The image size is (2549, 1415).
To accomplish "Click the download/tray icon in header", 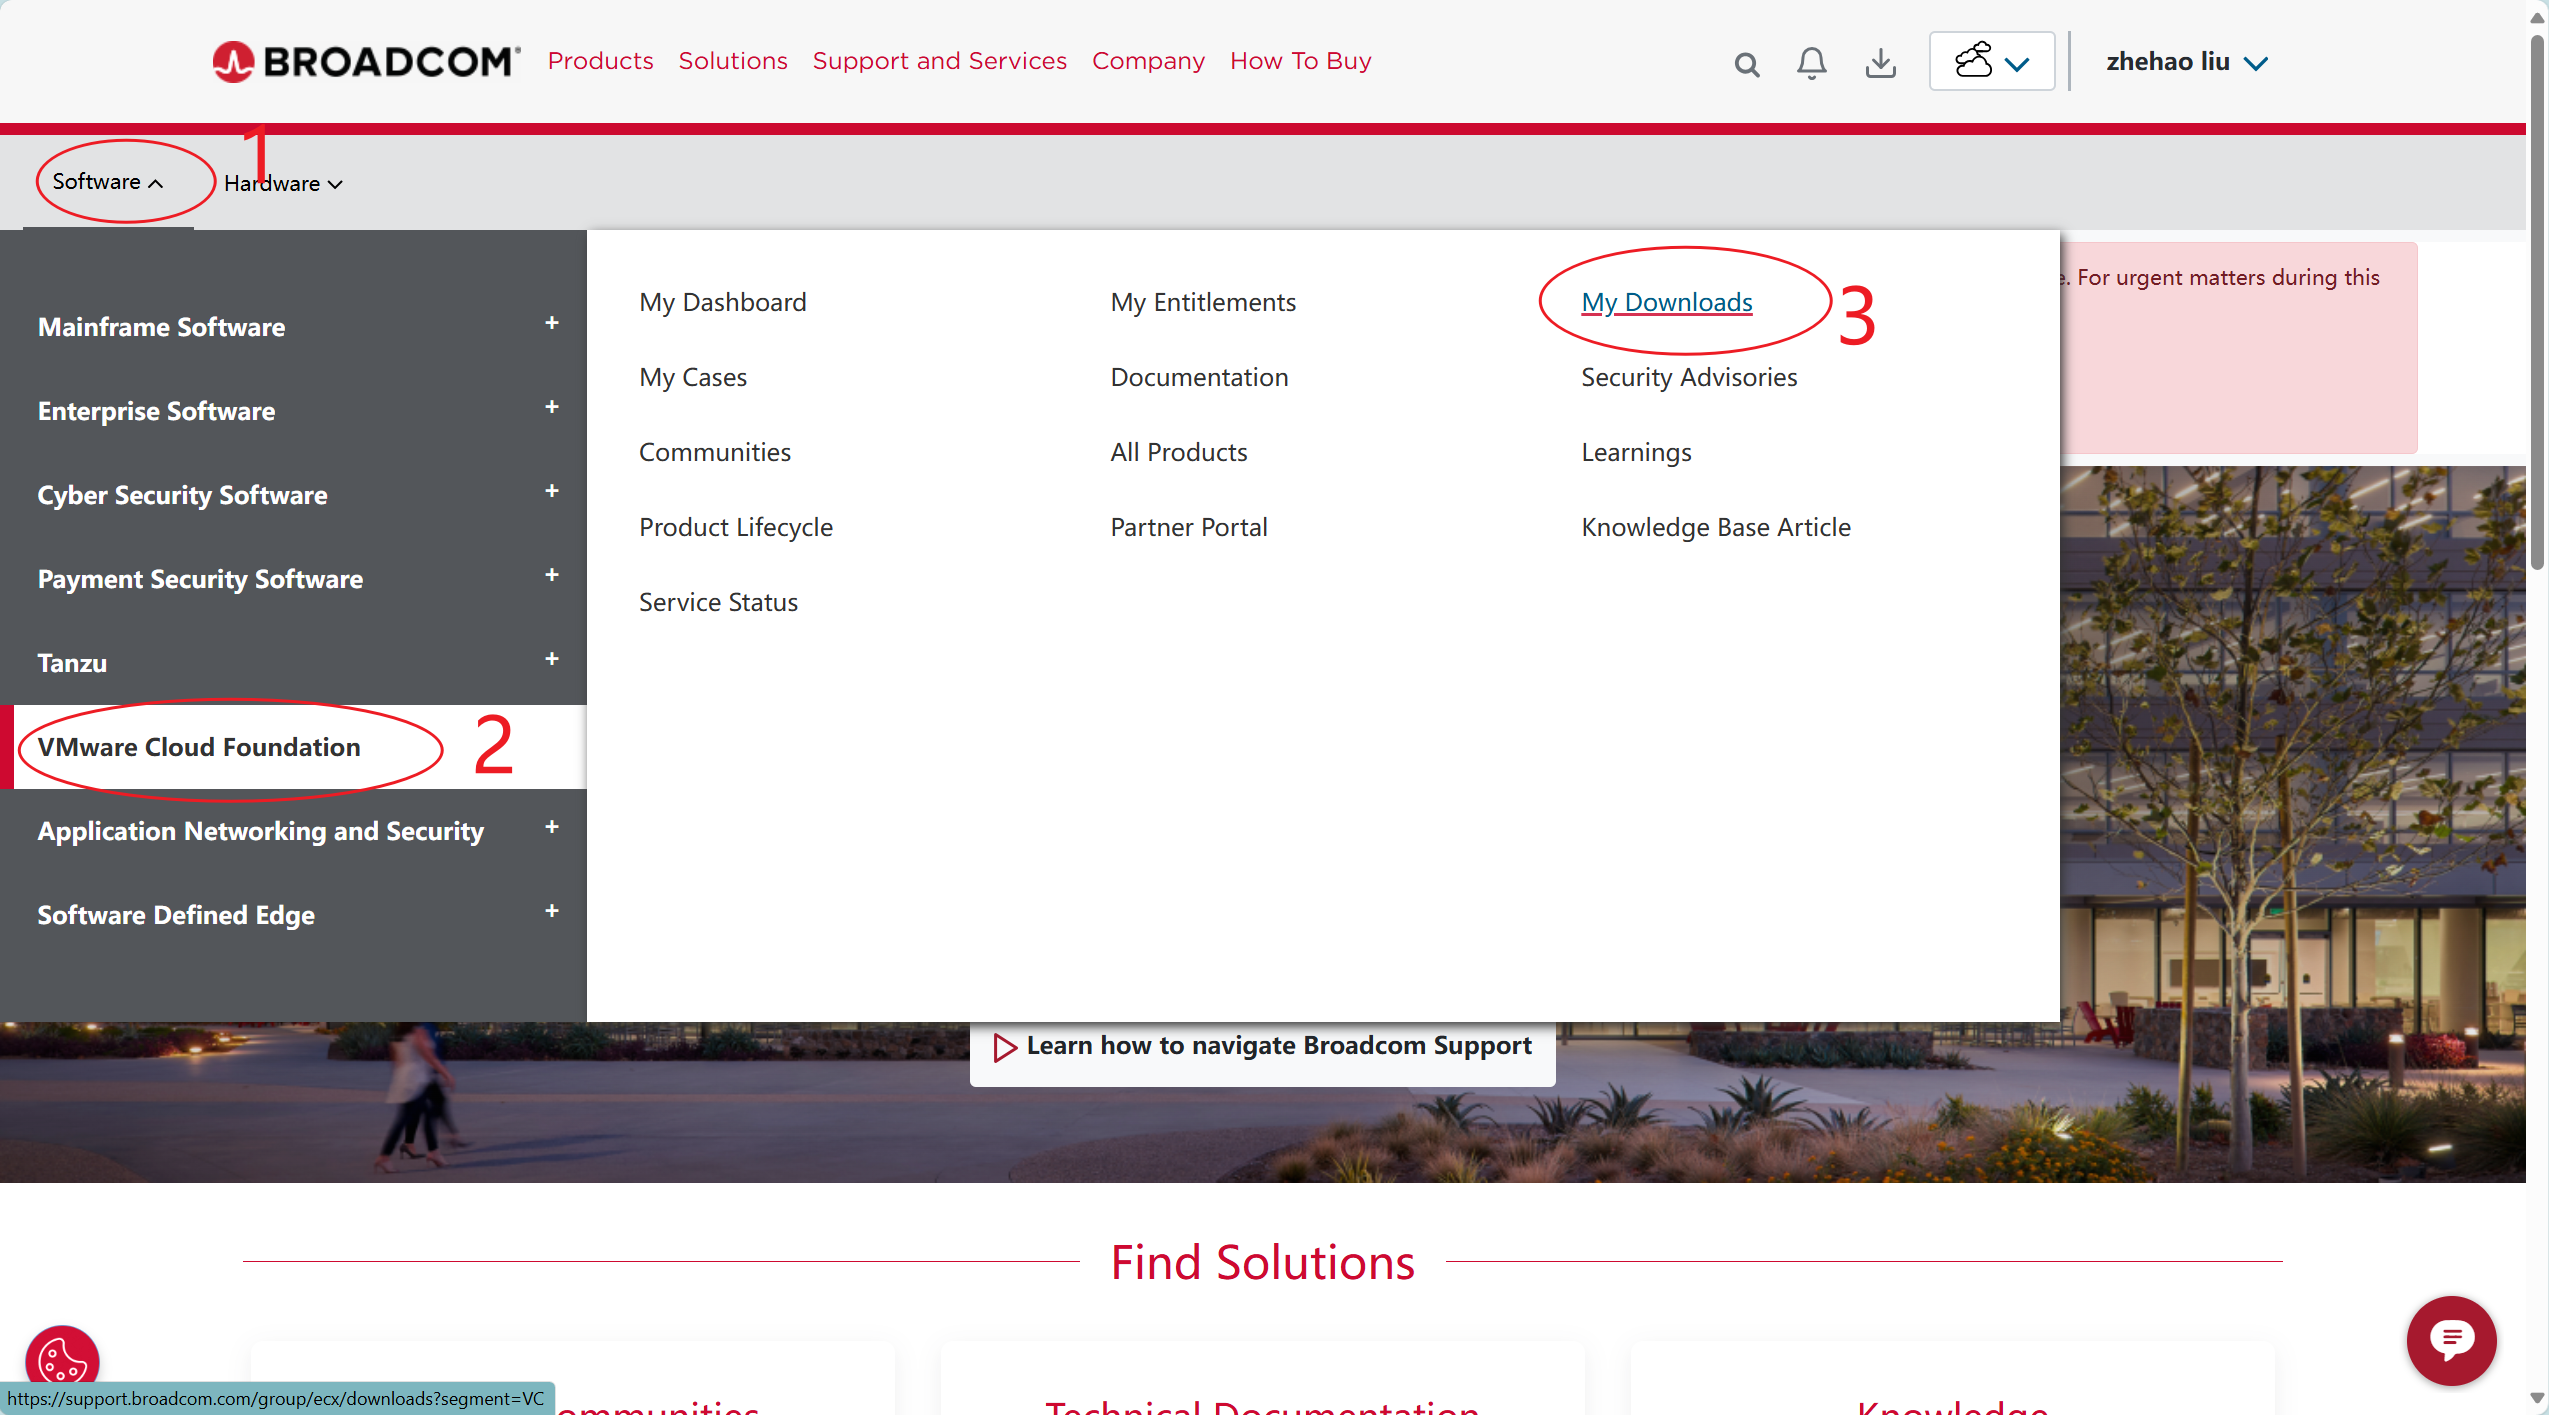I will pyautogui.click(x=1880, y=61).
